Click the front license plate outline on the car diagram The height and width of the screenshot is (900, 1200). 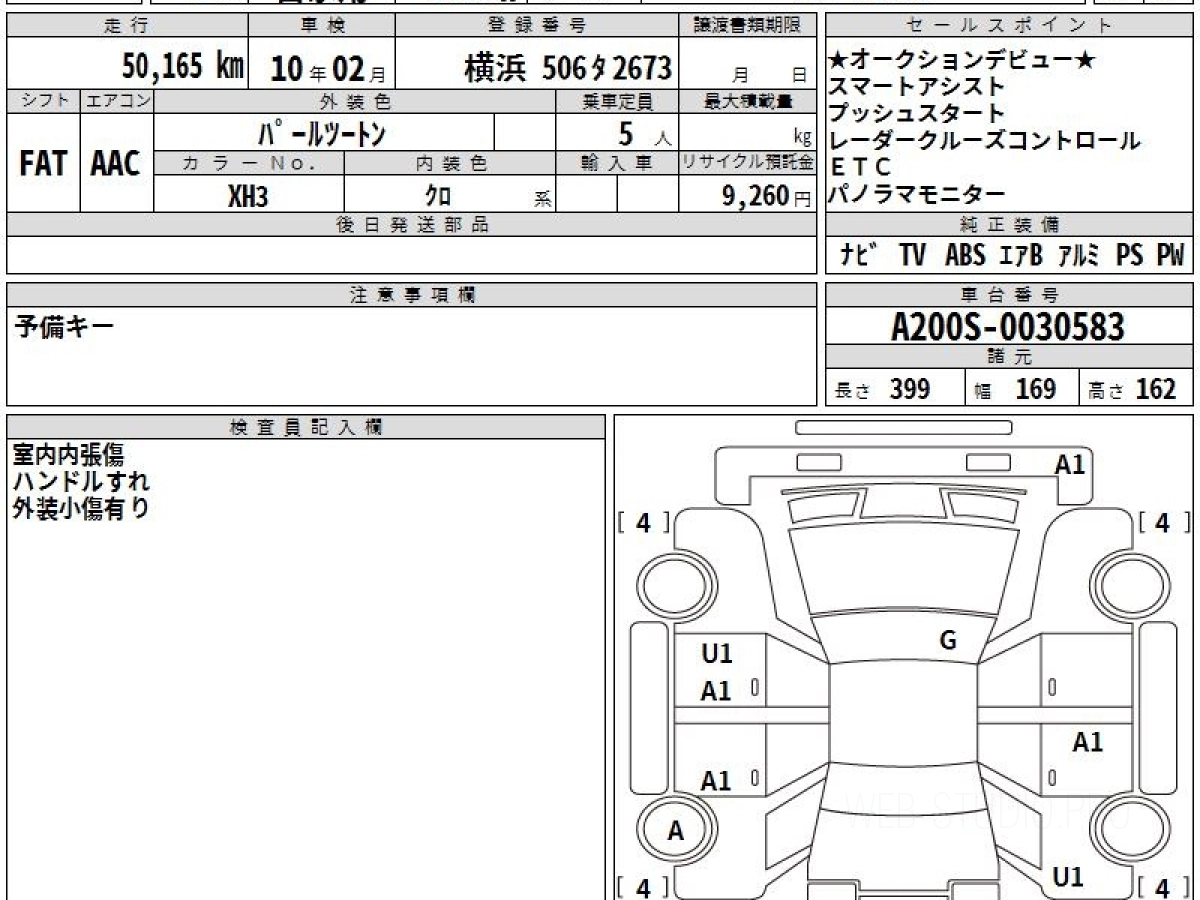[x=903, y=427]
